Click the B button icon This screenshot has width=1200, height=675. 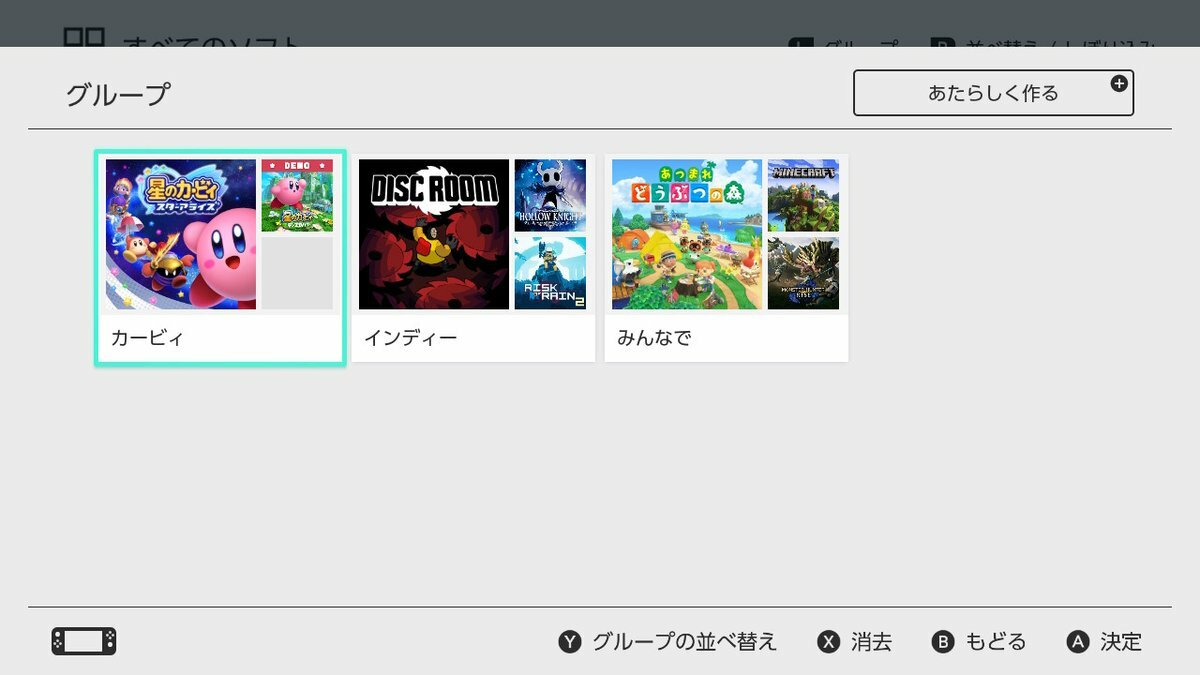click(x=943, y=642)
